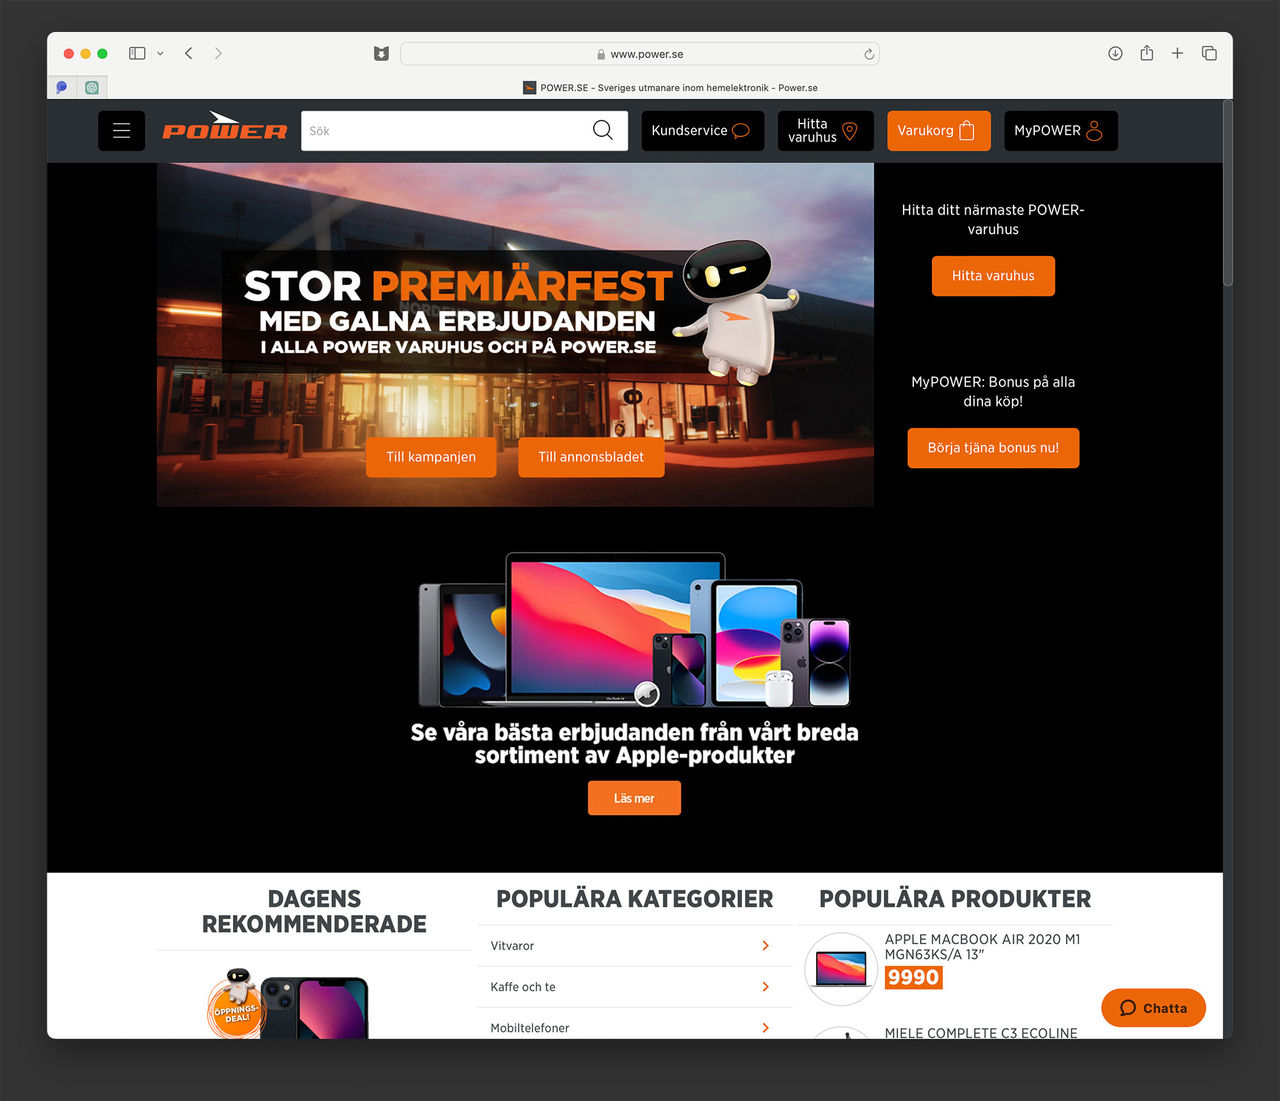Viewport: 1280px width, 1101px height.
Task: Open the Varukorg shopping cart
Action: [x=938, y=131]
